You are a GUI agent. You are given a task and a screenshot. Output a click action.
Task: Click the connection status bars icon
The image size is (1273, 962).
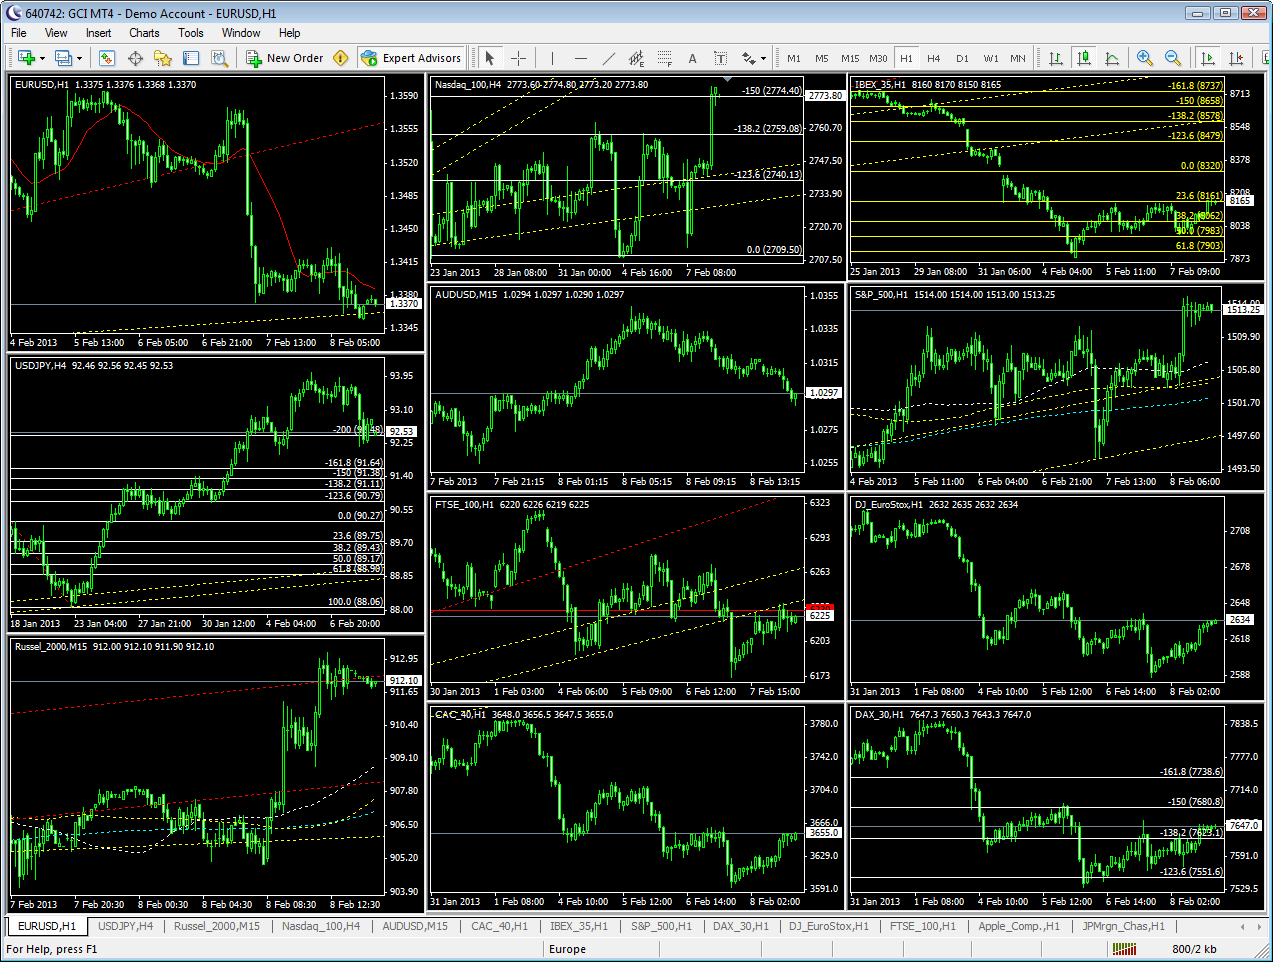click(x=1124, y=949)
